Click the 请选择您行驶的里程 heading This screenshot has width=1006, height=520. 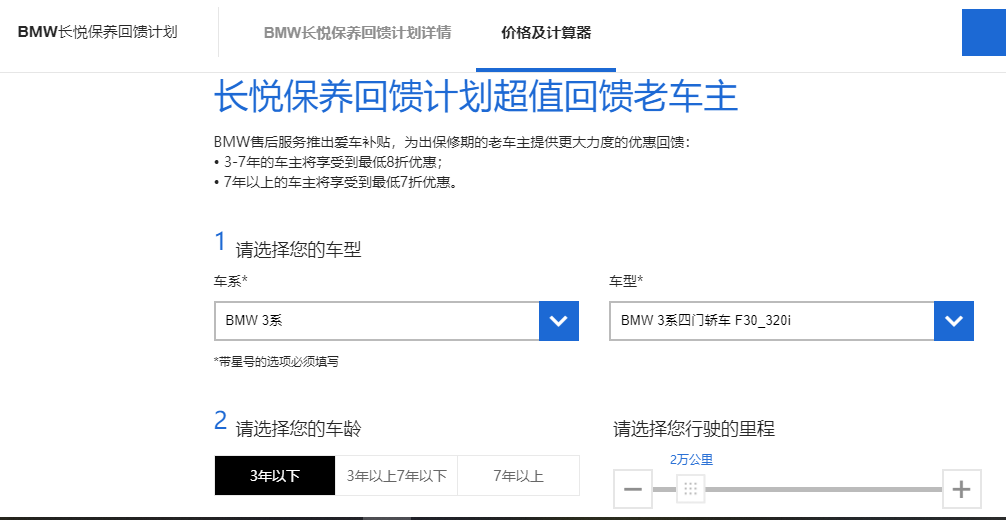pos(694,428)
